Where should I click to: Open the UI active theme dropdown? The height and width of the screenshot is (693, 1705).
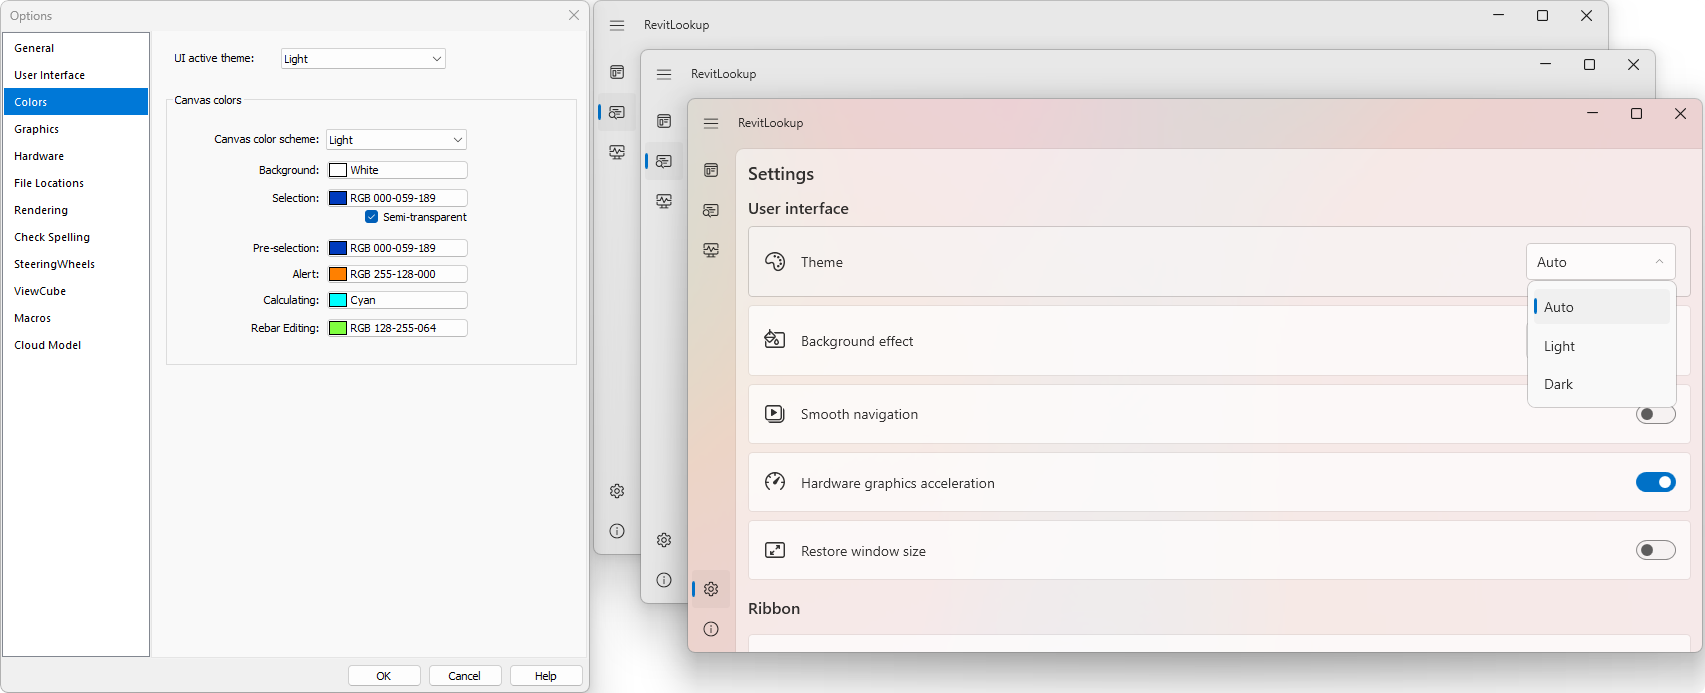(x=363, y=59)
